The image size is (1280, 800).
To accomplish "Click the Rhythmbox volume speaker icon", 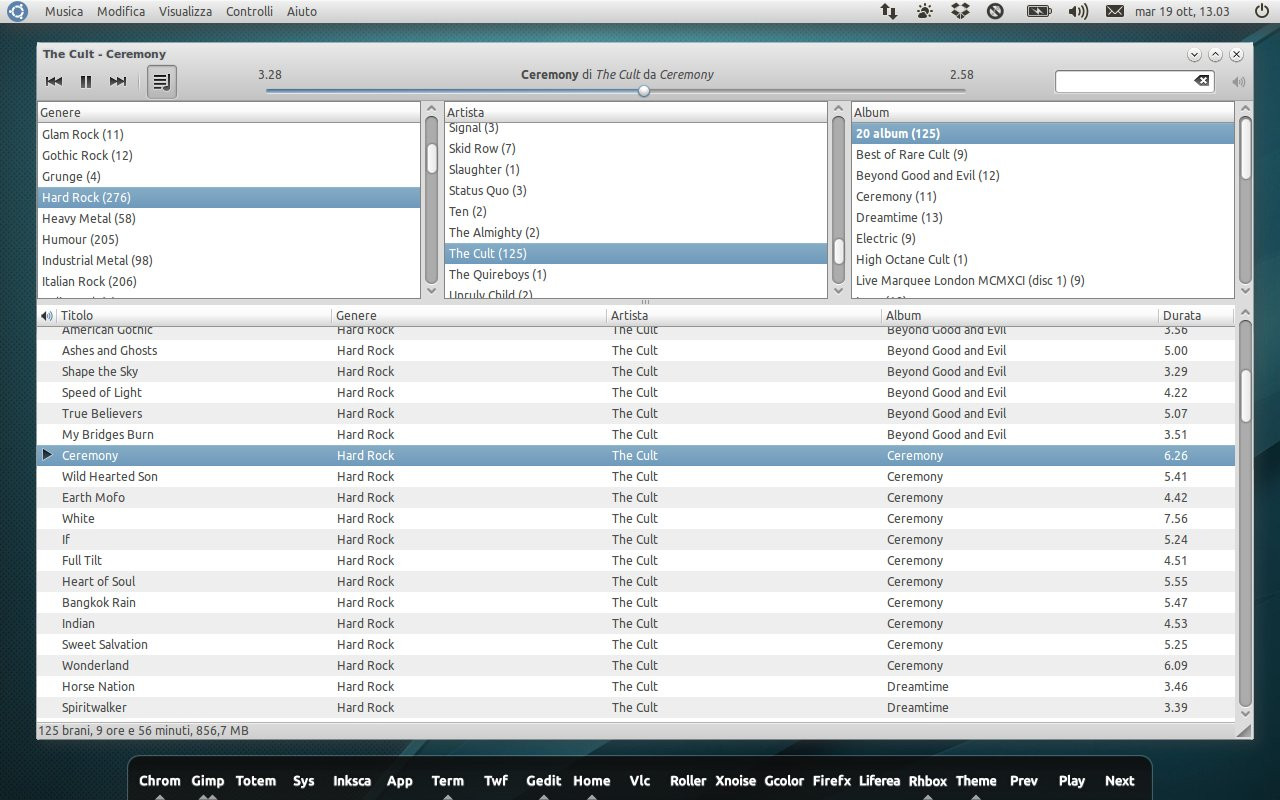I will tap(1239, 82).
